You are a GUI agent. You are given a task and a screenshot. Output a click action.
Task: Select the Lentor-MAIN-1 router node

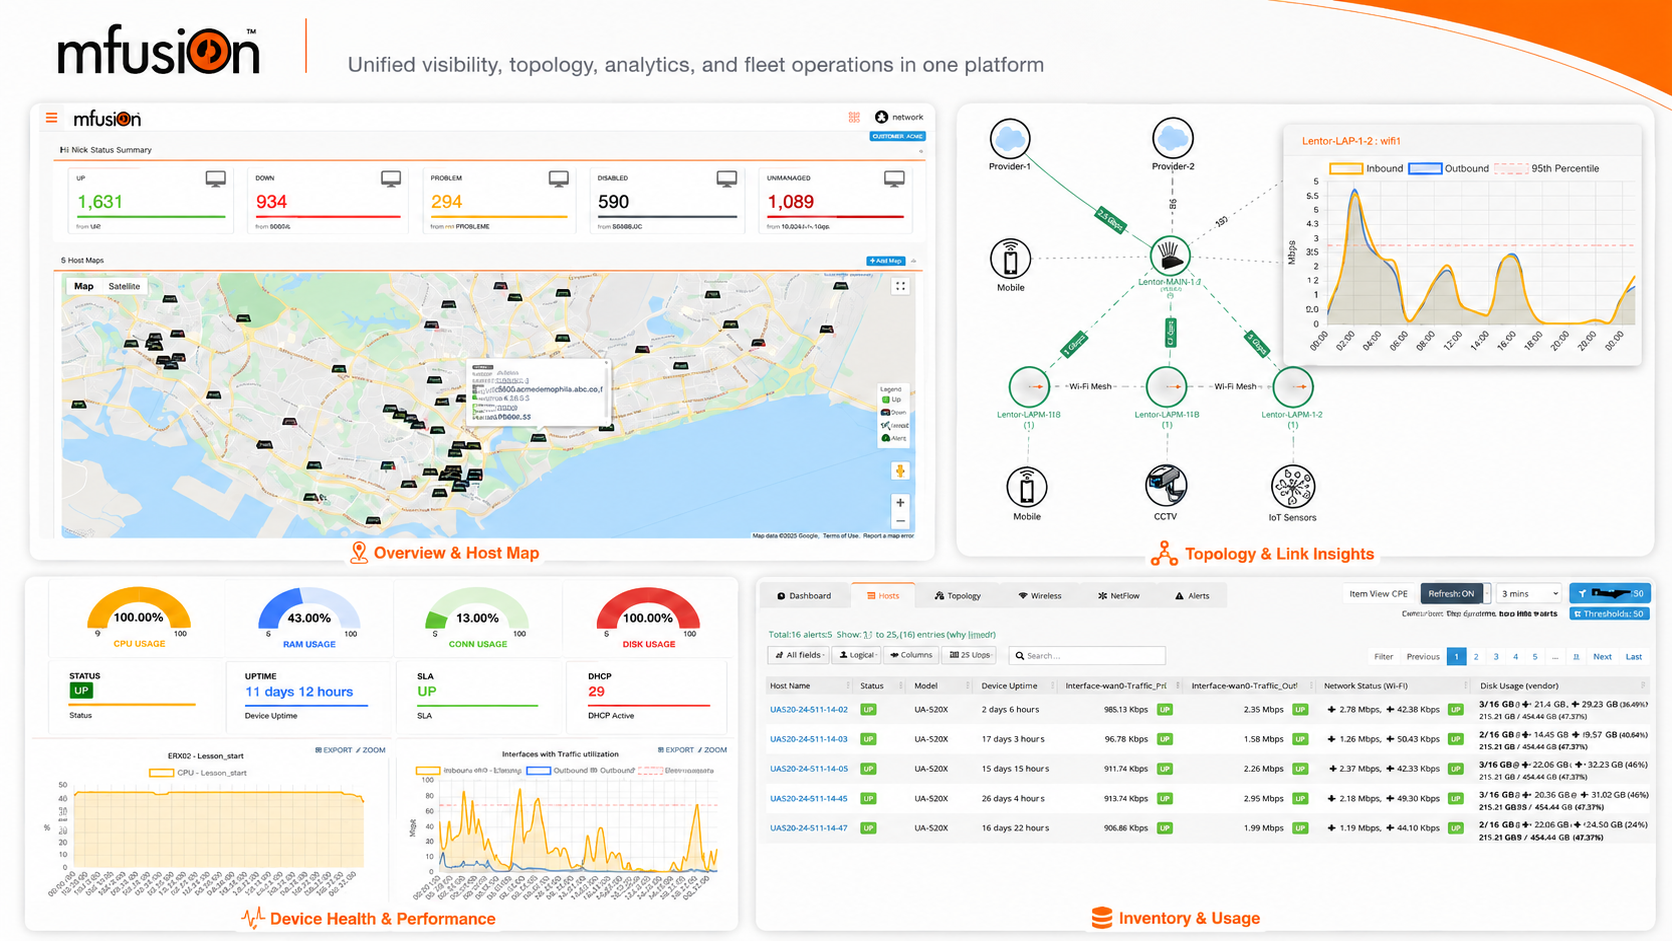(1169, 256)
